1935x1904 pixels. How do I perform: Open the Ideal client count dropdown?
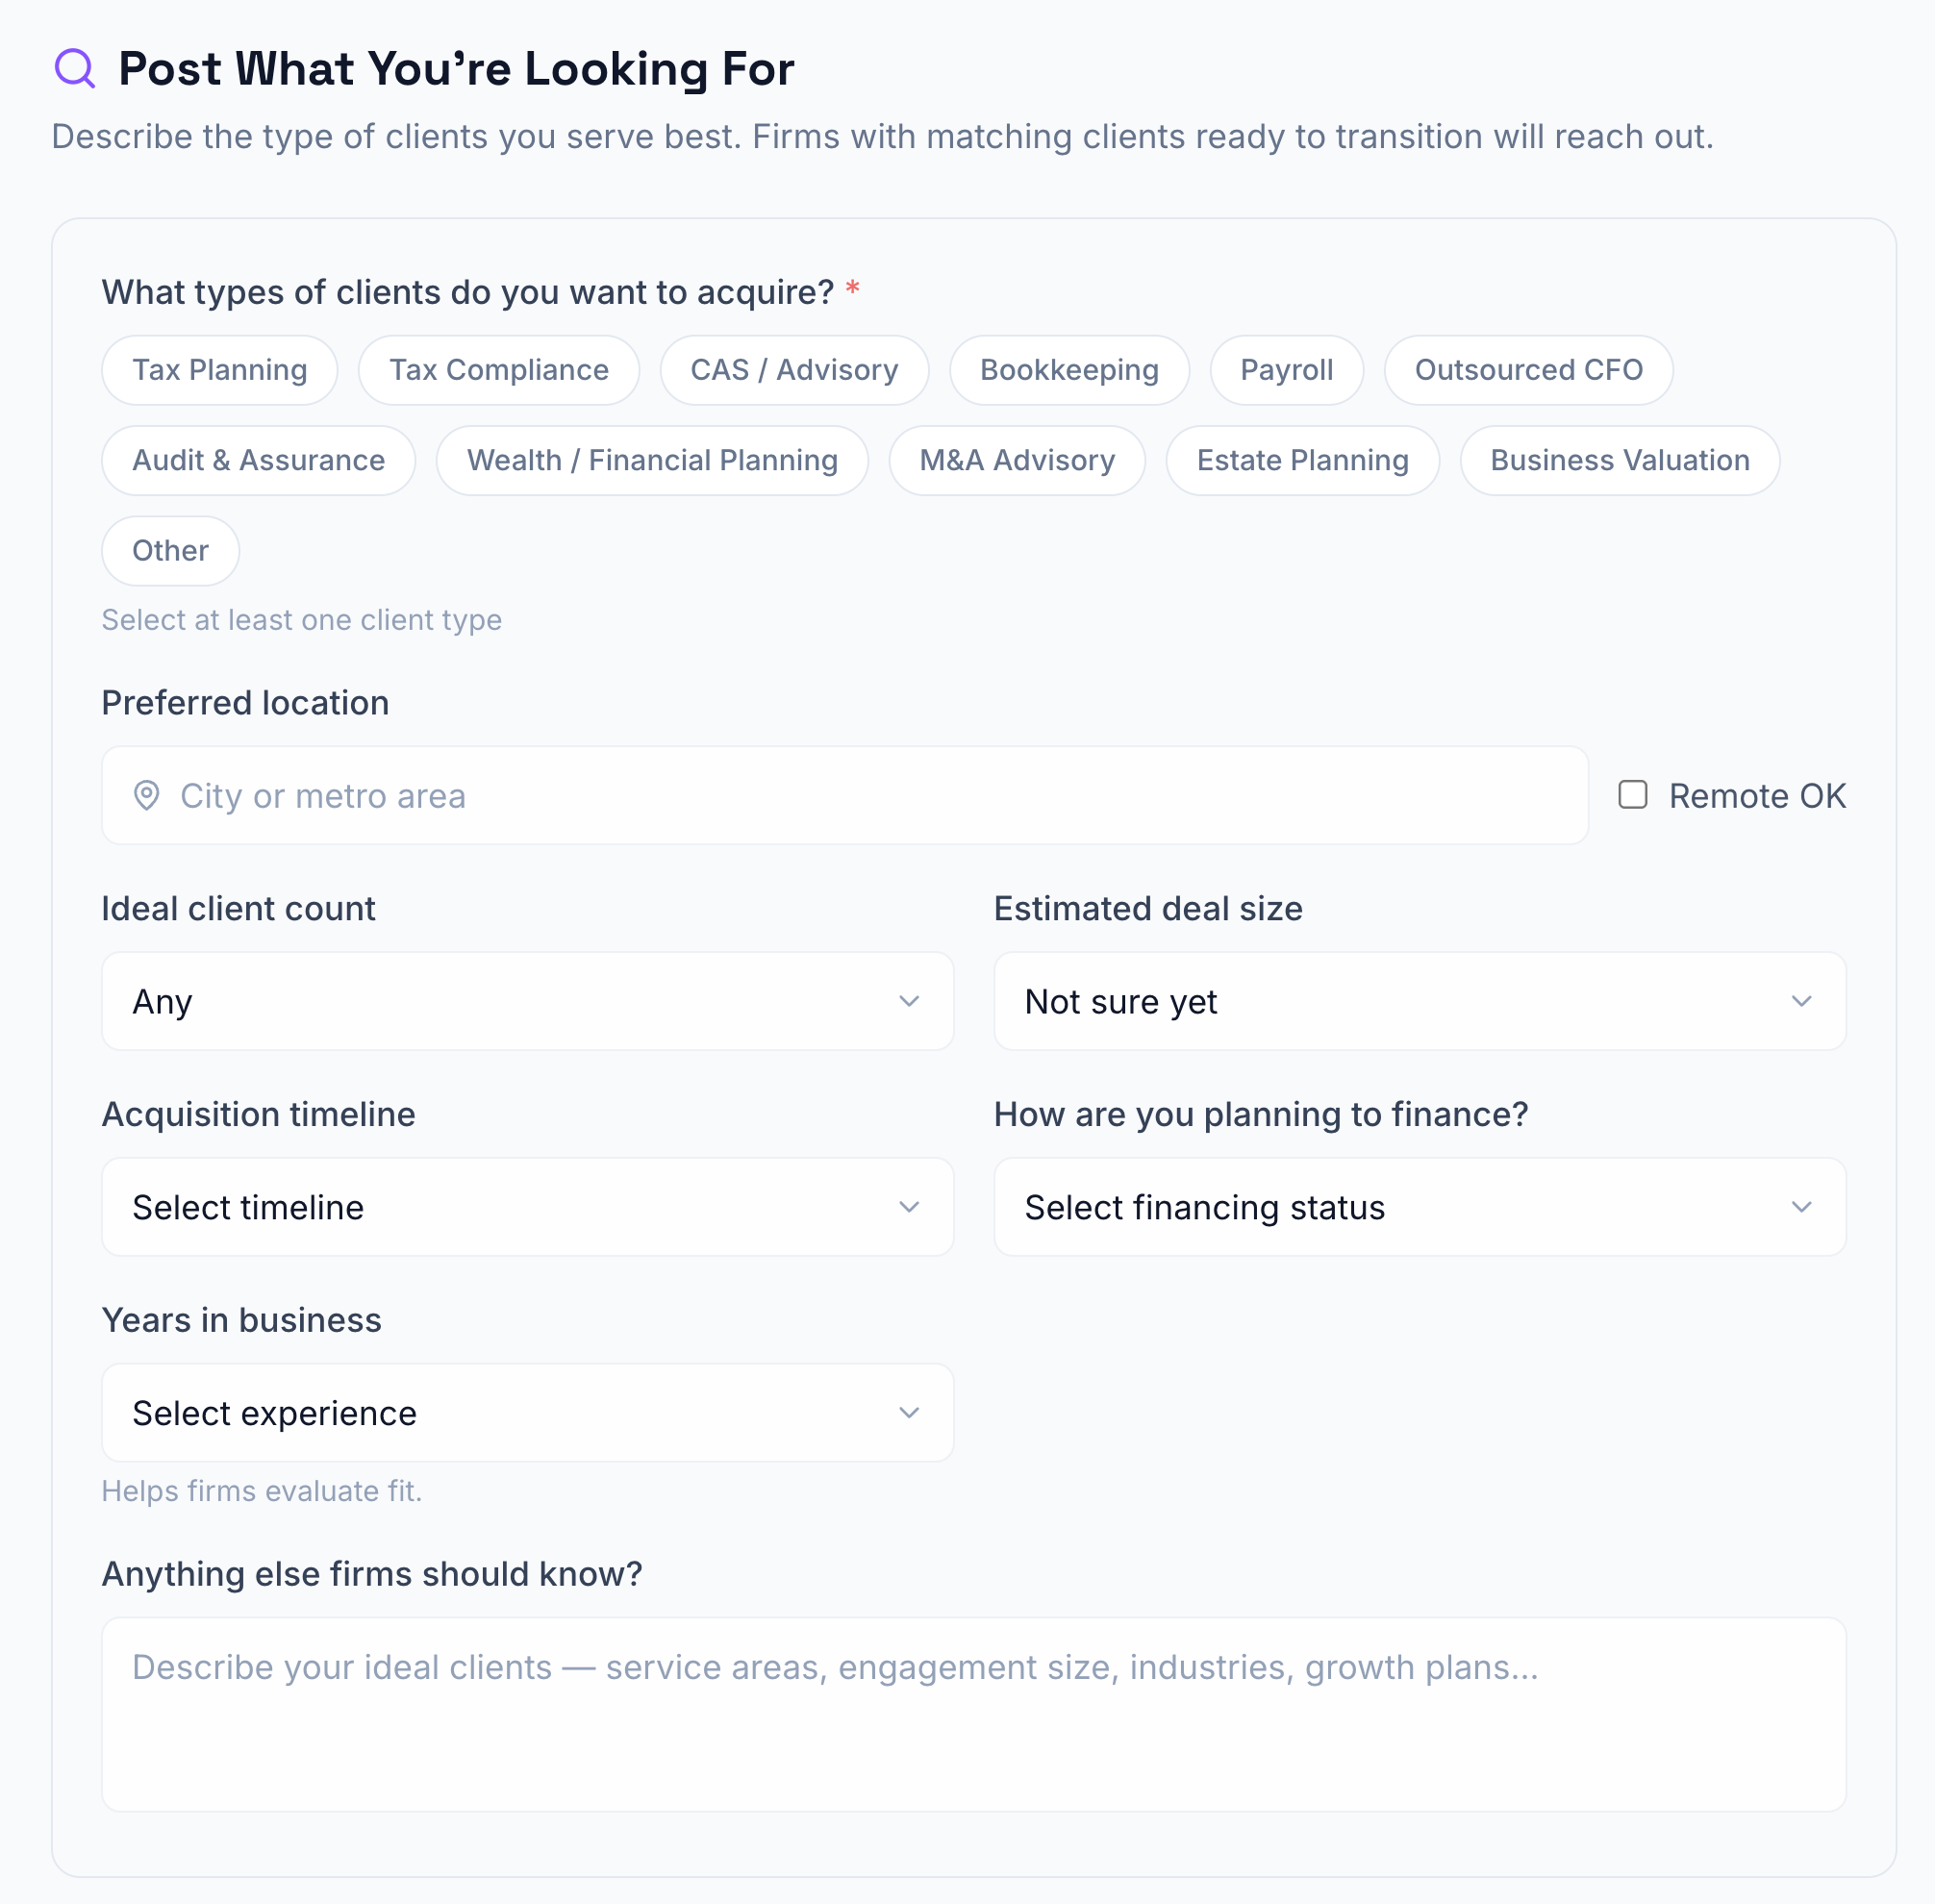527,1001
